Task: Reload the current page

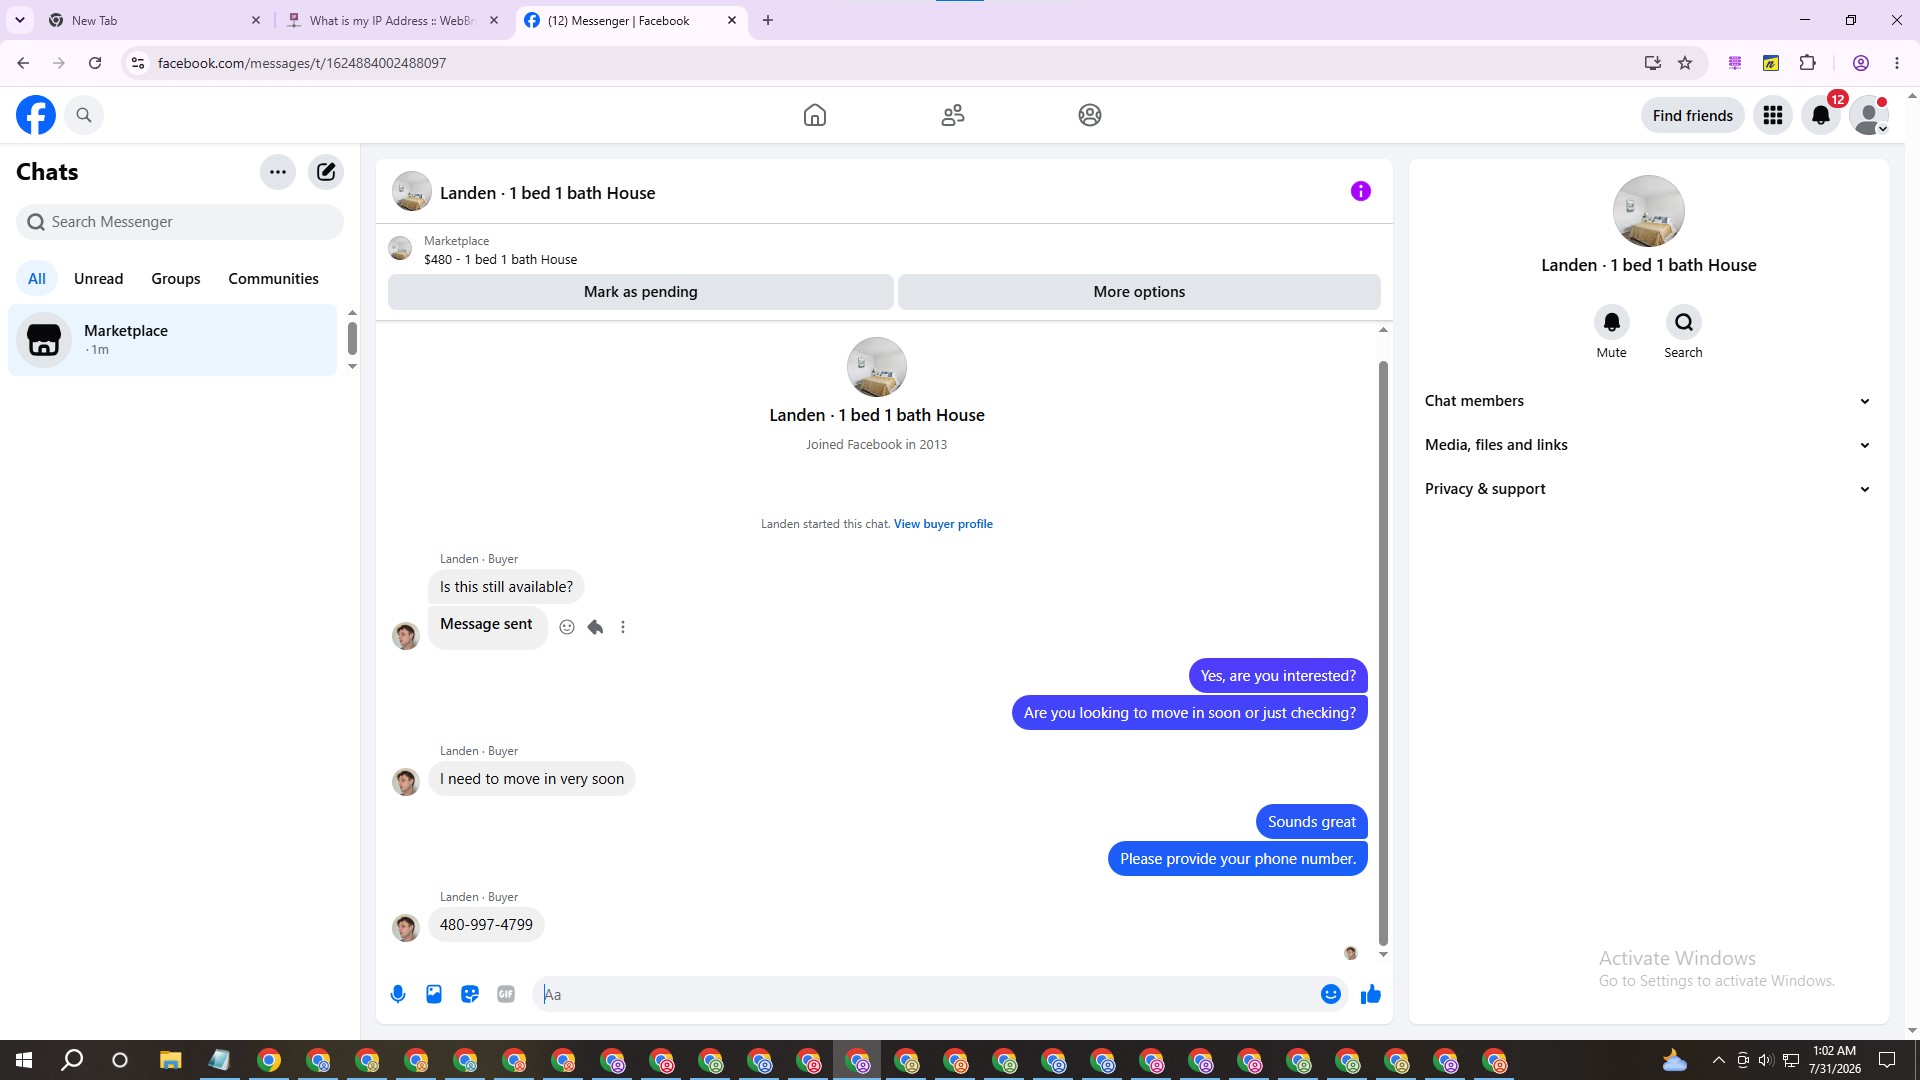Action: click(x=95, y=63)
